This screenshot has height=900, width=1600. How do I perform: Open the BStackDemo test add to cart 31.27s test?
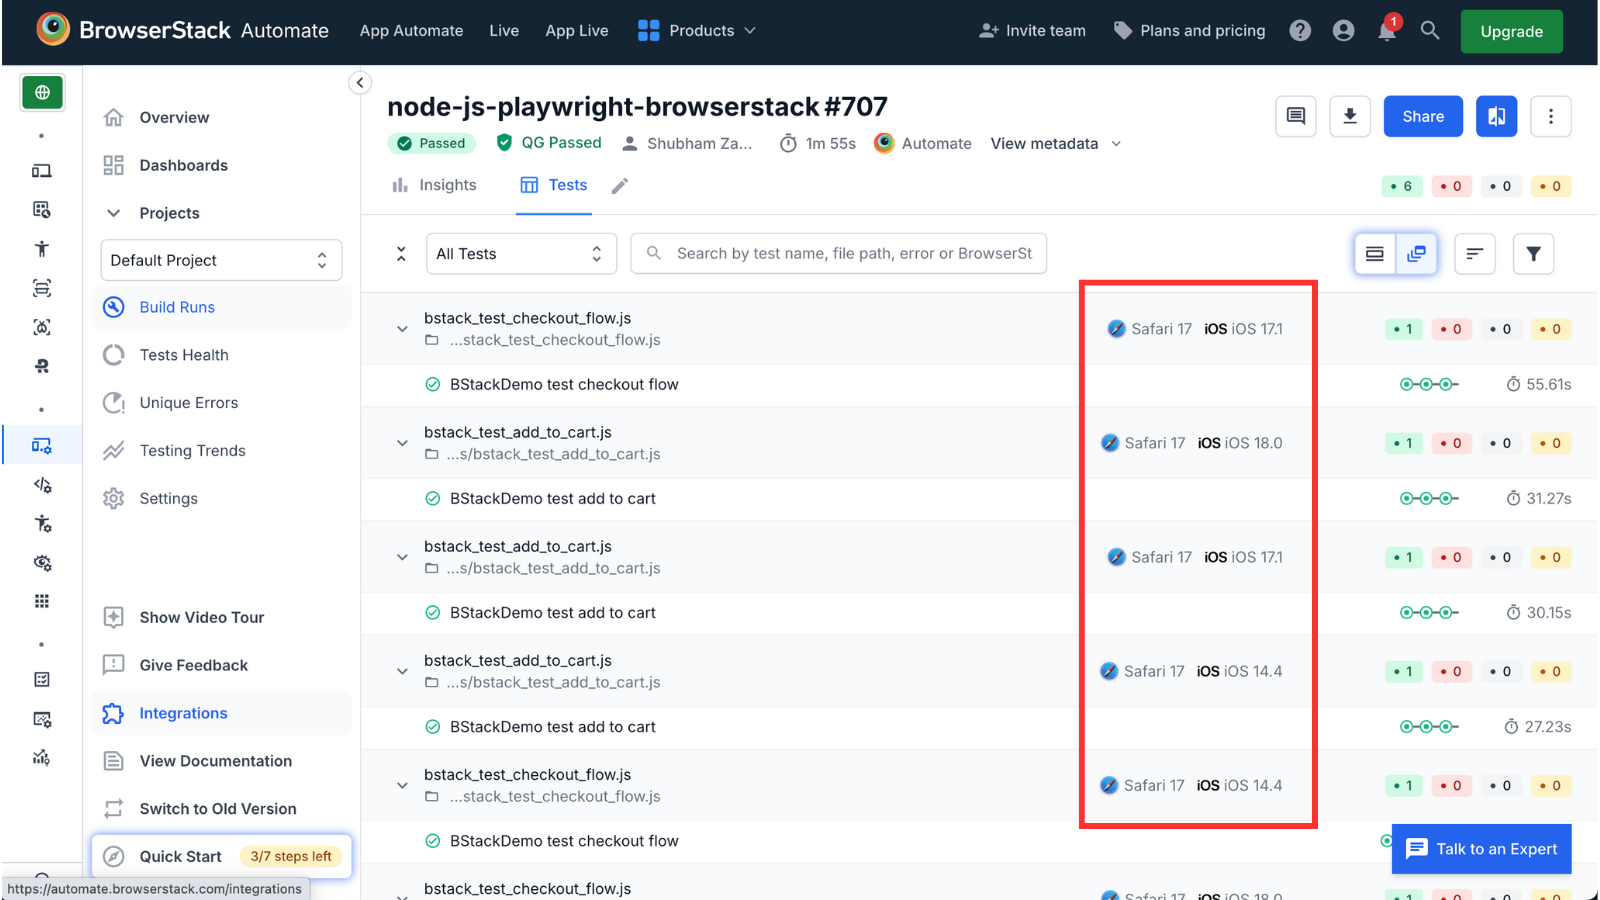pos(553,498)
